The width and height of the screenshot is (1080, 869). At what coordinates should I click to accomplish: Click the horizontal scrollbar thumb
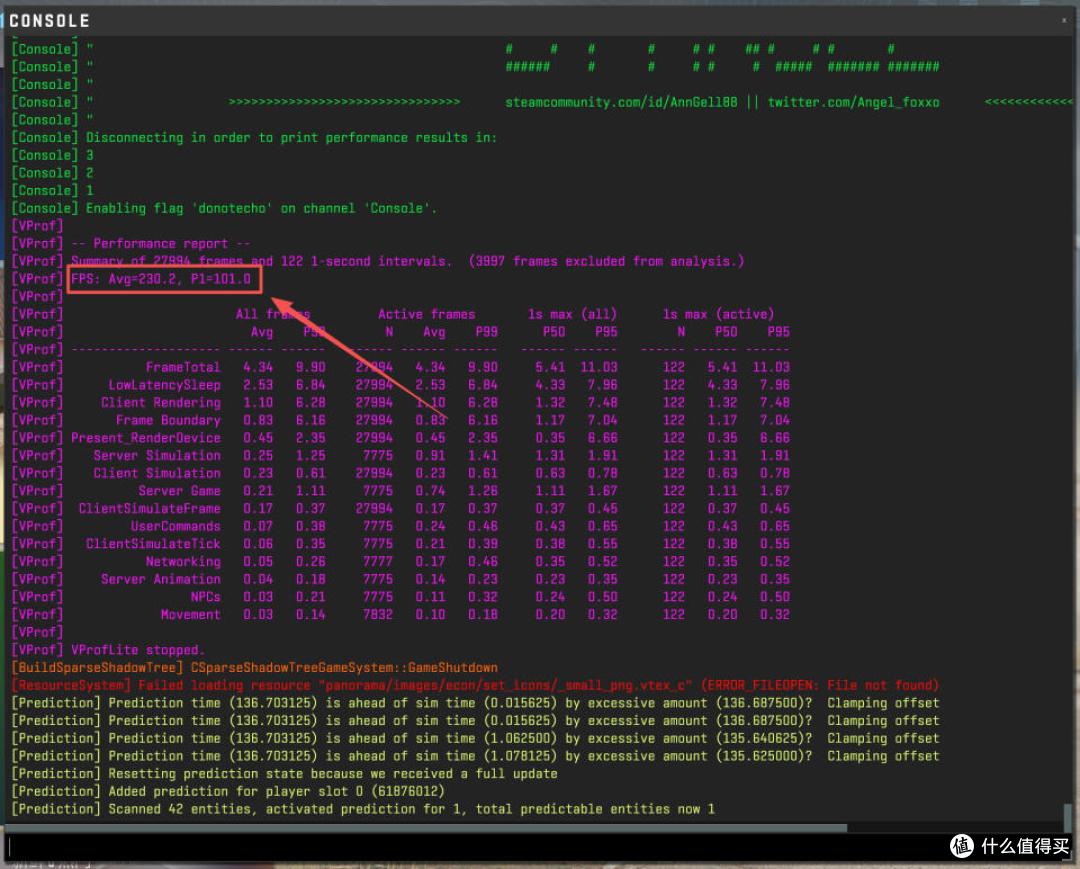point(427,828)
